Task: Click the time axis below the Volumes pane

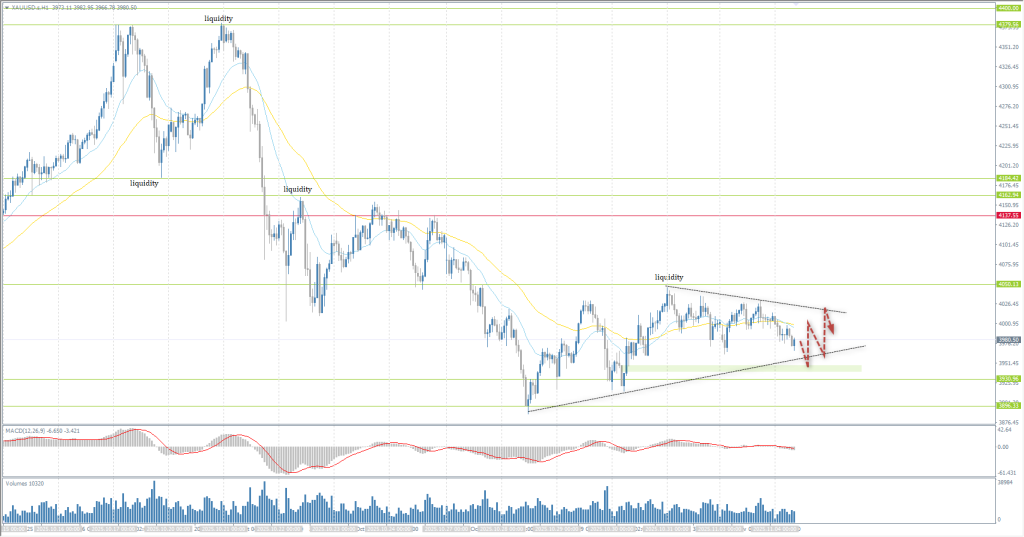Action: [x=400, y=527]
